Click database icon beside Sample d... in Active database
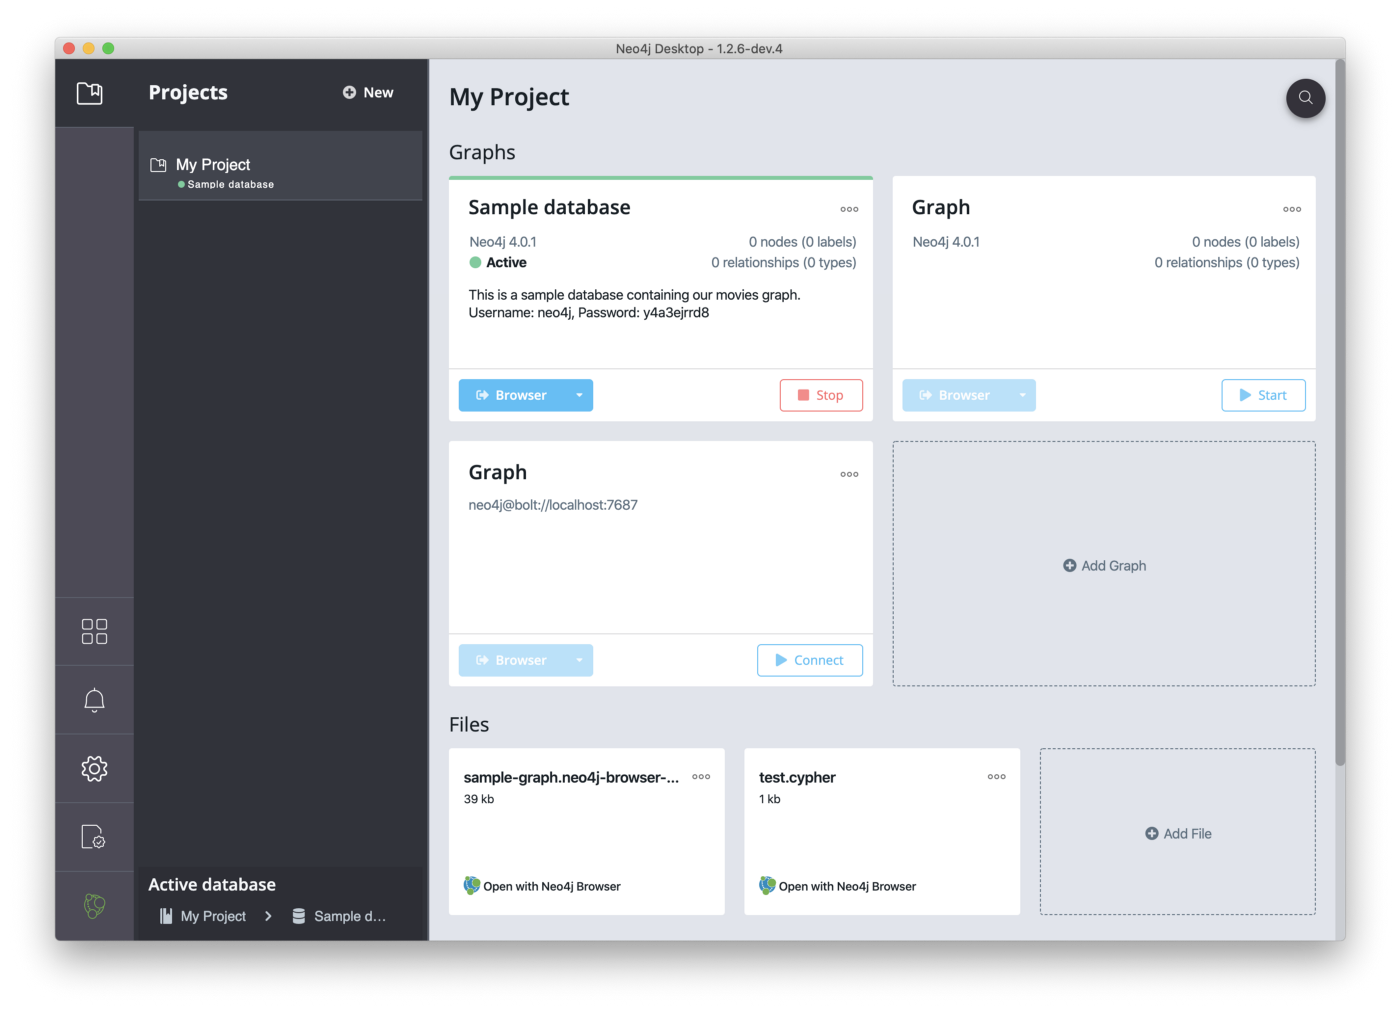Viewport: 1400px width, 1013px height. [298, 916]
